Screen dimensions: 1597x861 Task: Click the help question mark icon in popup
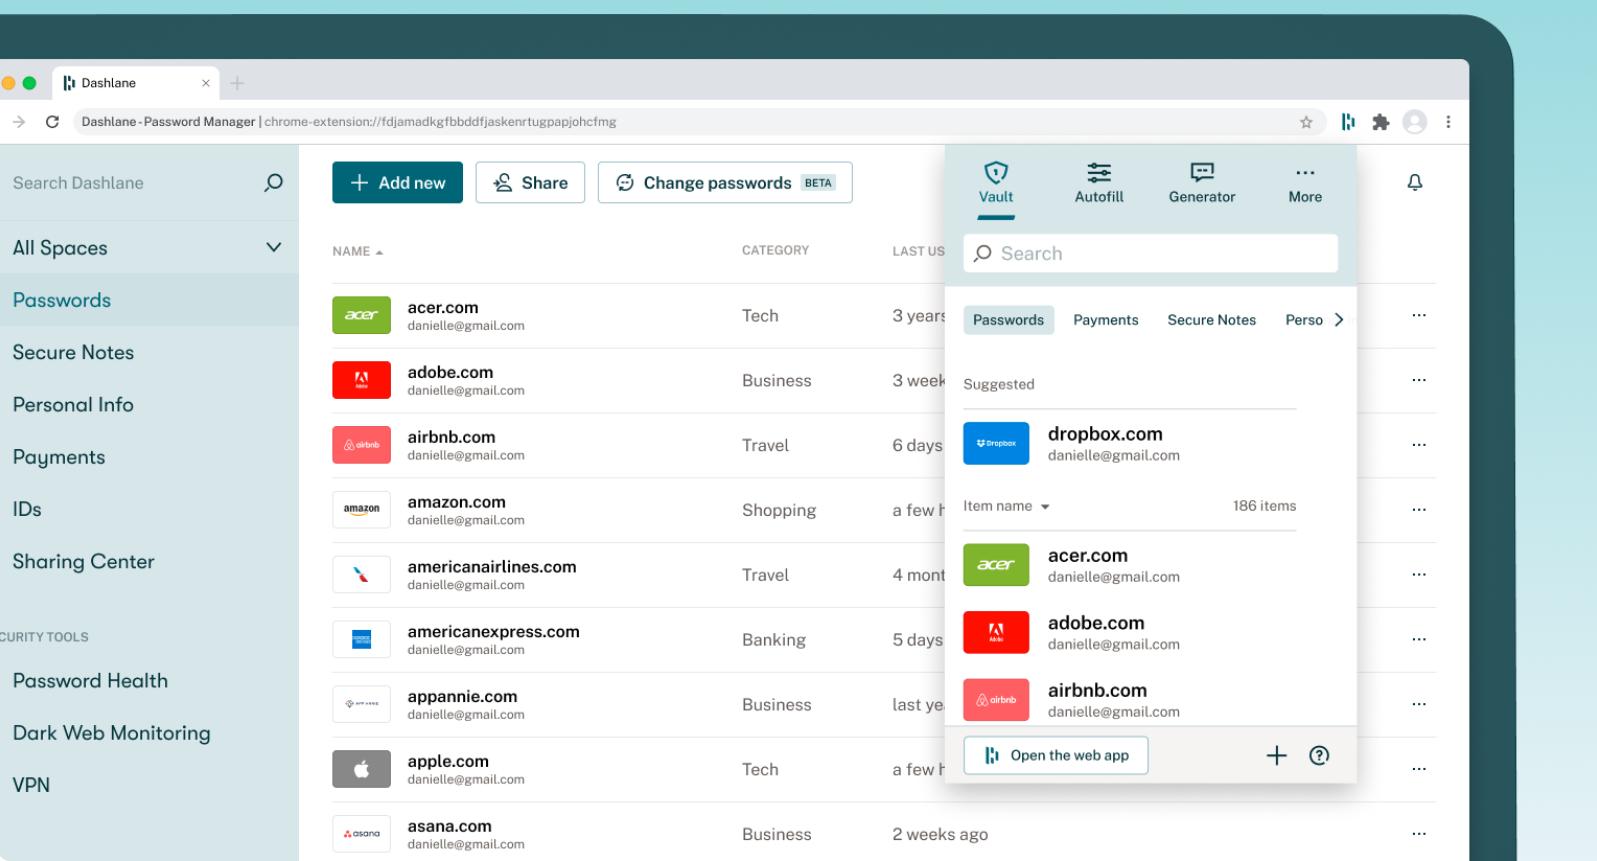[x=1319, y=755]
